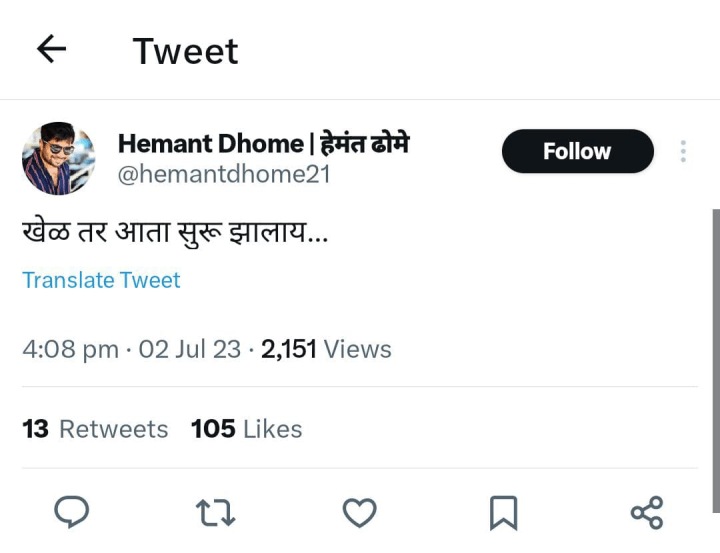Click the 02 Jul 23 date
Image resolution: width=720 pixels, height=553 pixels.
[190, 350]
